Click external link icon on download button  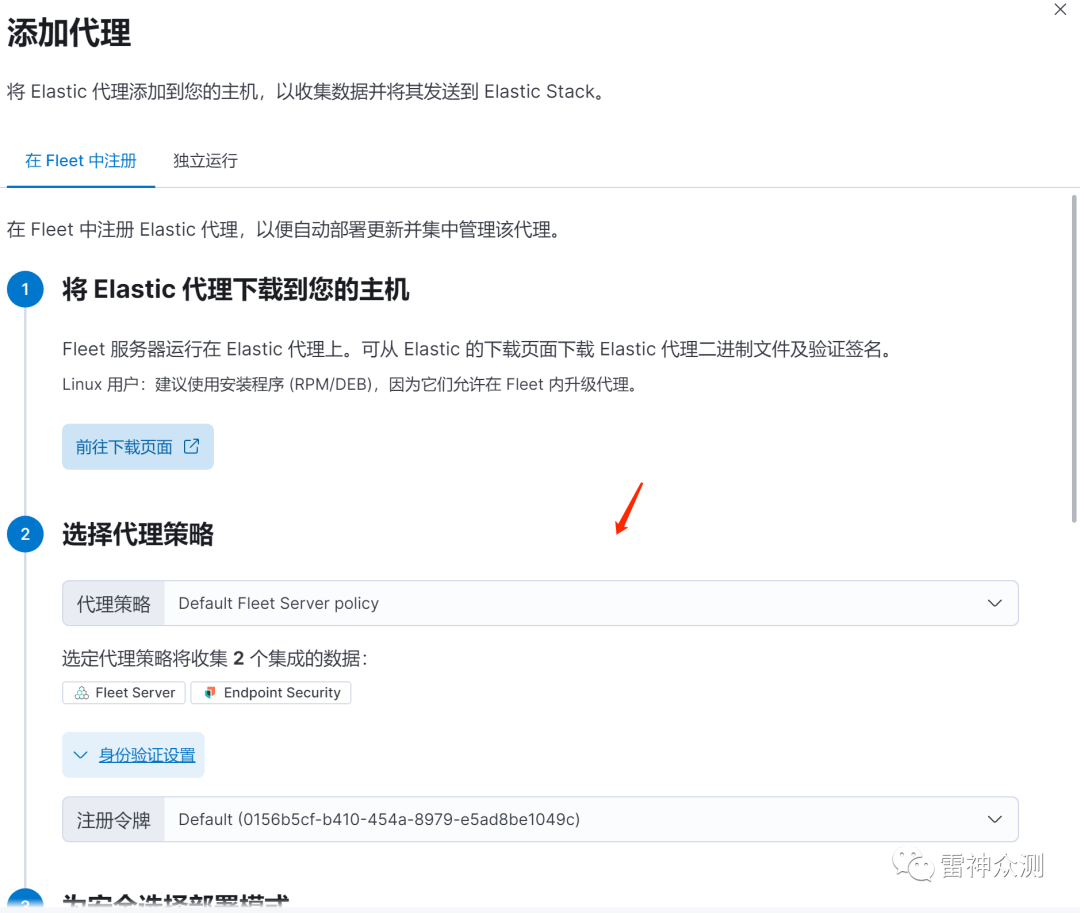point(191,446)
